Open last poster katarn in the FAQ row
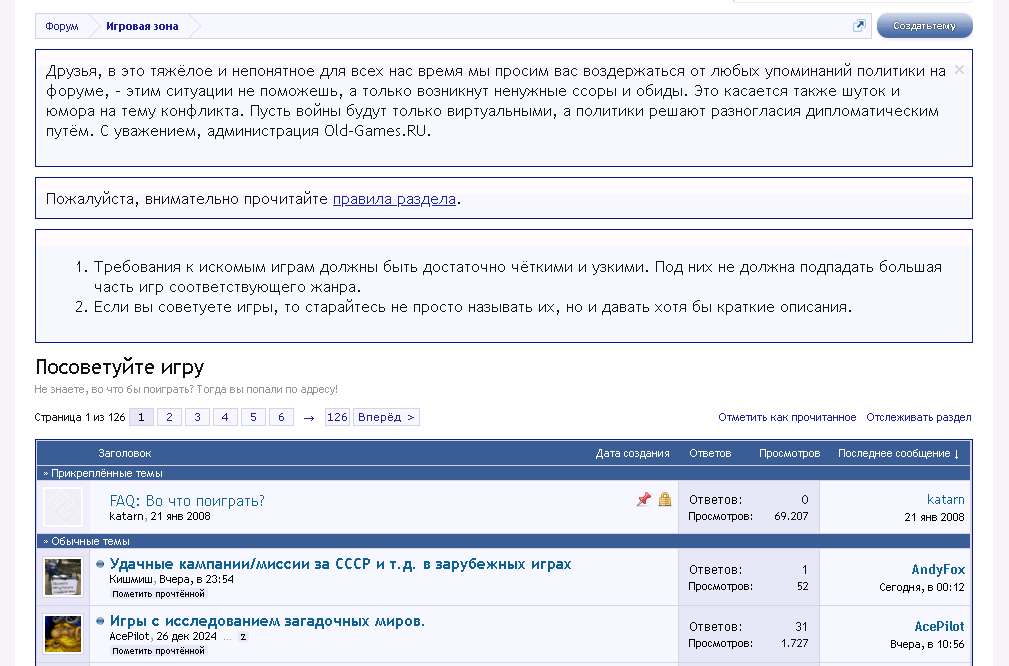 945,499
